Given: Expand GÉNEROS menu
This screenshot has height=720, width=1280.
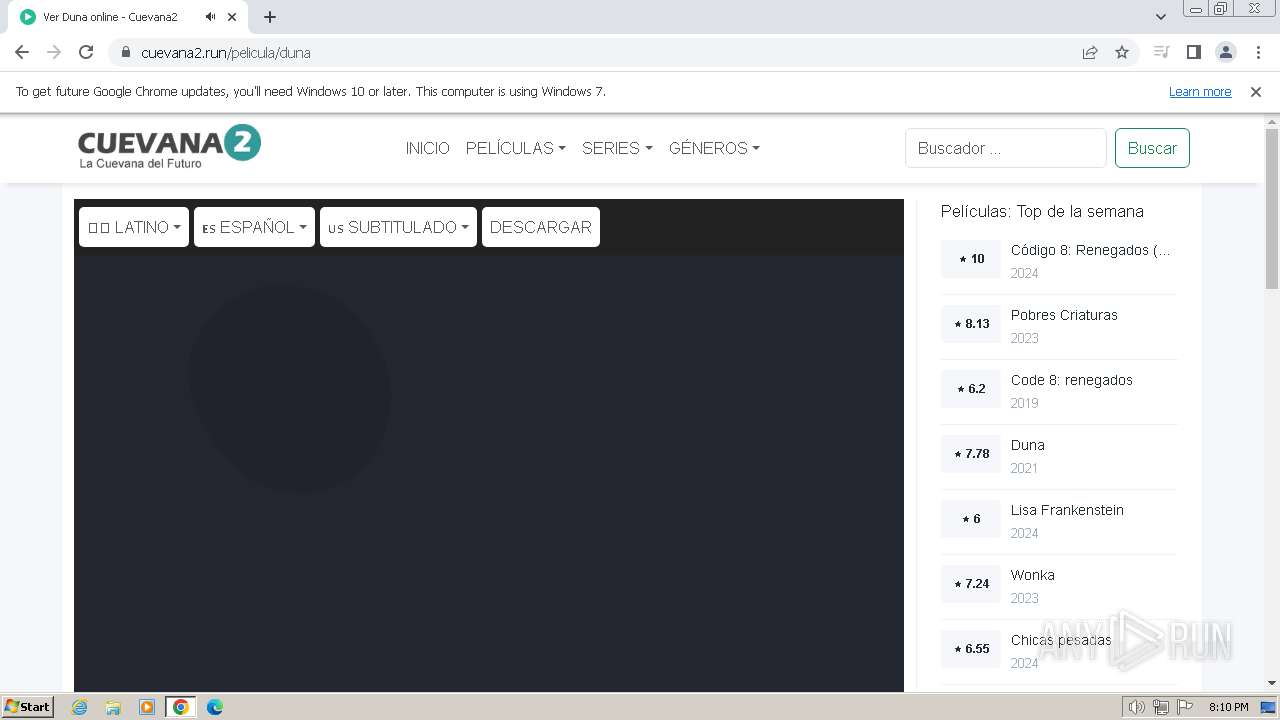Looking at the screenshot, I should click(714, 148).
